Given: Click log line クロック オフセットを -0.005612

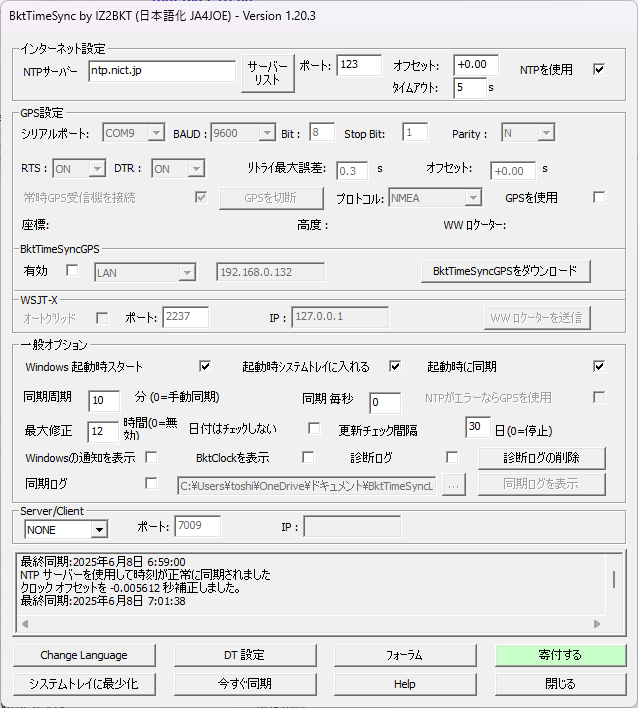Looking at the screenshot, I should click(130, 588).
